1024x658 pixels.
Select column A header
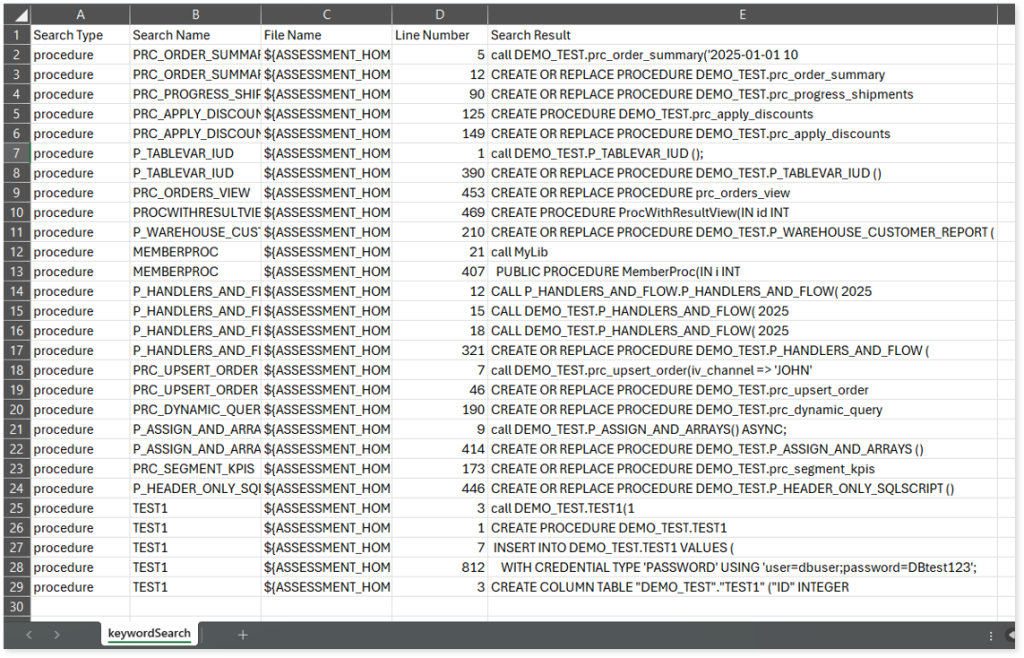[x=80, y=14]
